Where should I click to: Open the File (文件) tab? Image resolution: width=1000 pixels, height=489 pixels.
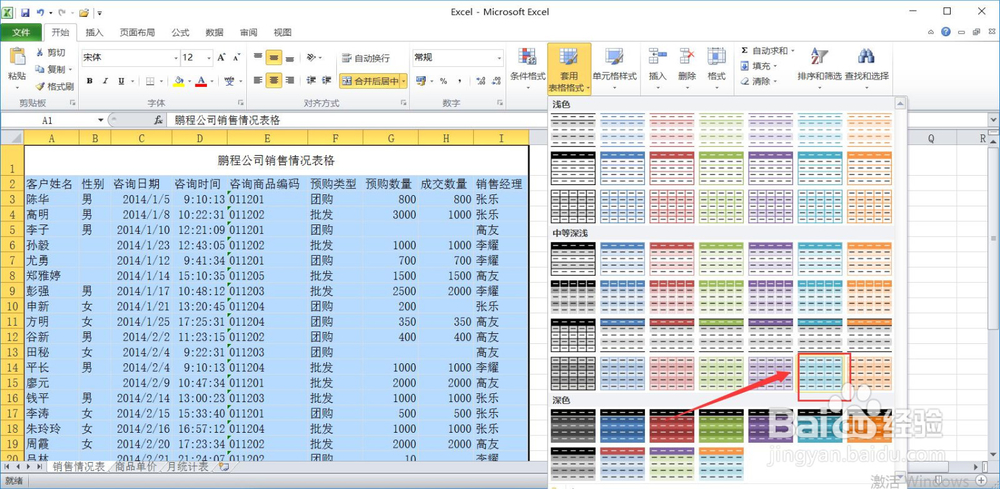(x=21, y=33)
